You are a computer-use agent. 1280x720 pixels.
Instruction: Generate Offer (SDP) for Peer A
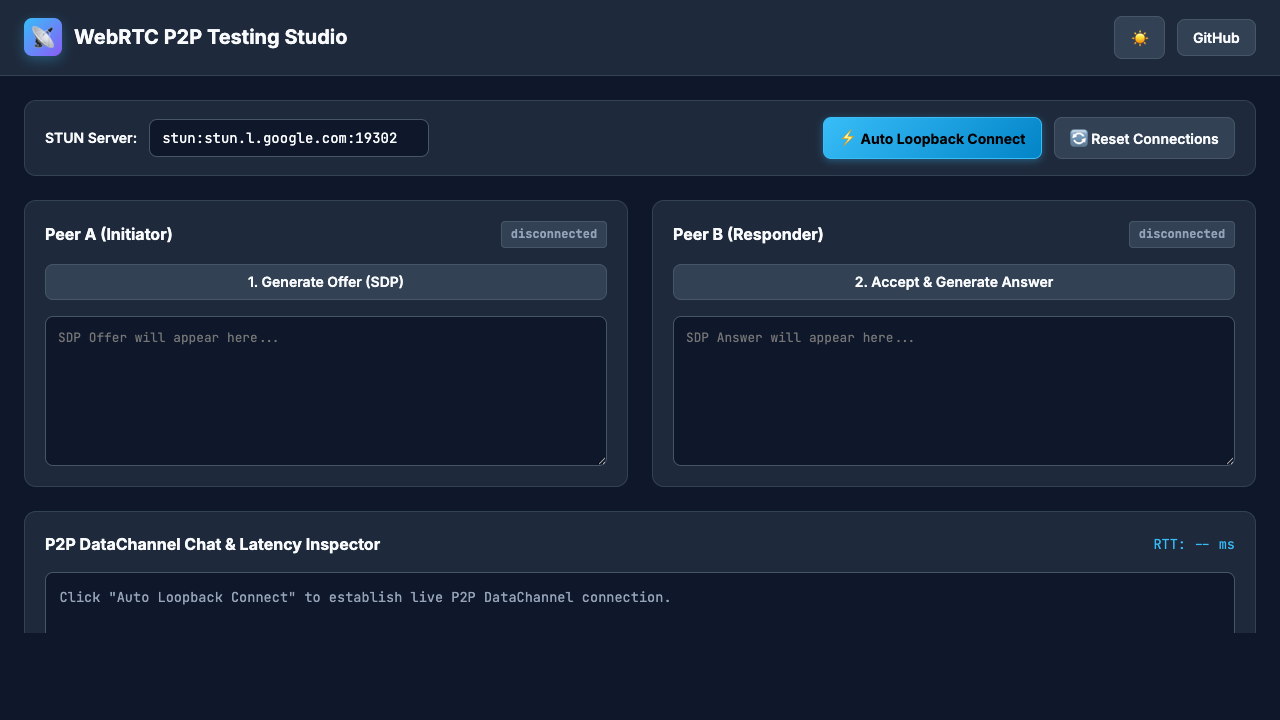coord(326,282)
